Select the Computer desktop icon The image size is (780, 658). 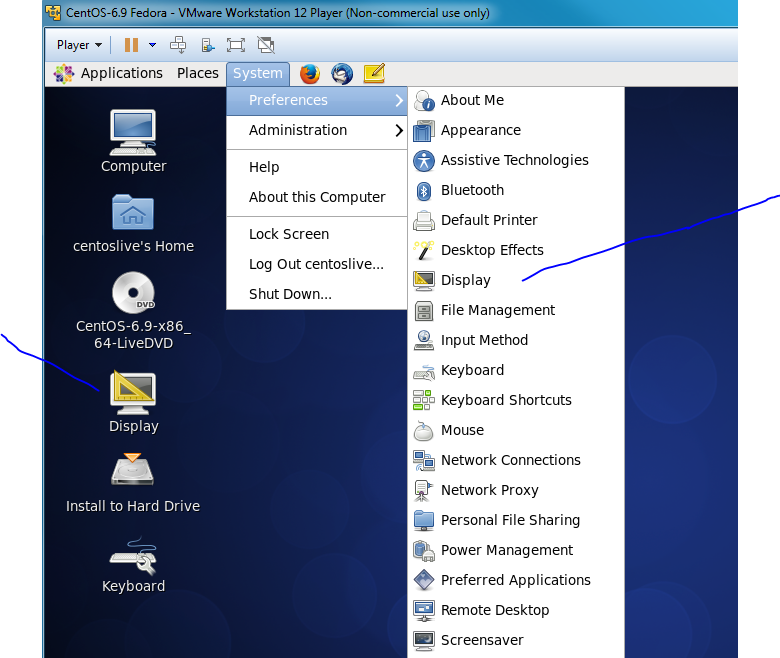(133, 141)
